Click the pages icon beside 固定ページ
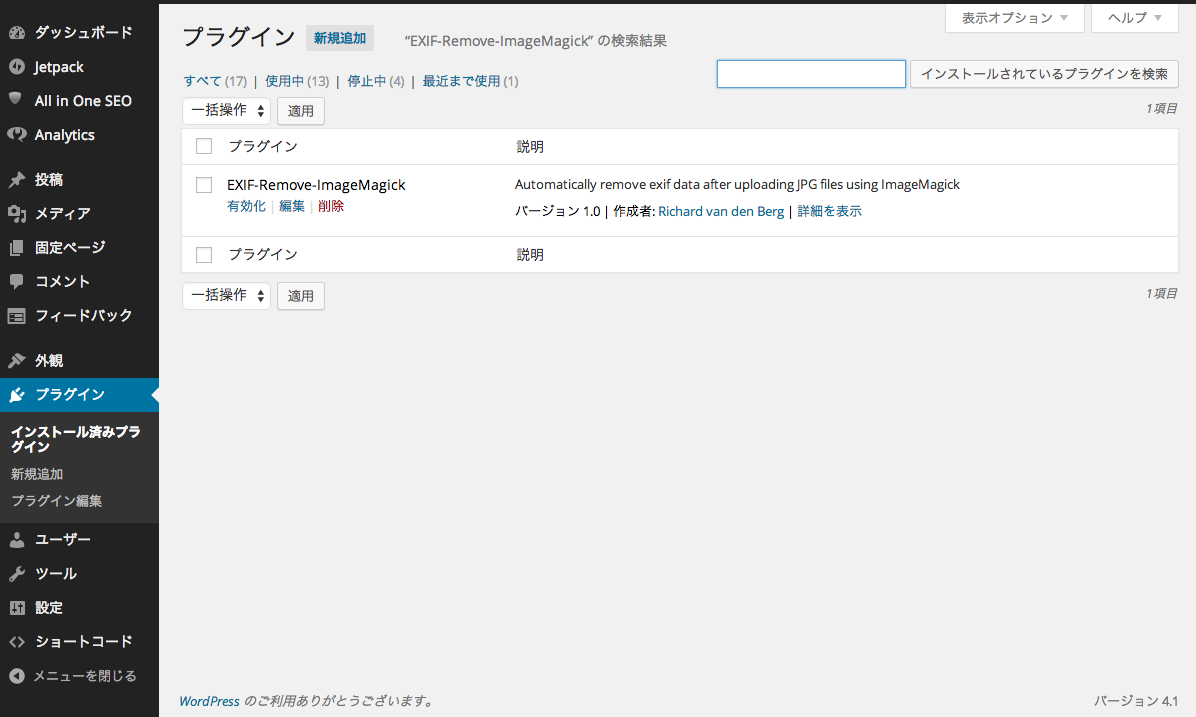Viewport: 1196px width, 717px height. point(17,248)
